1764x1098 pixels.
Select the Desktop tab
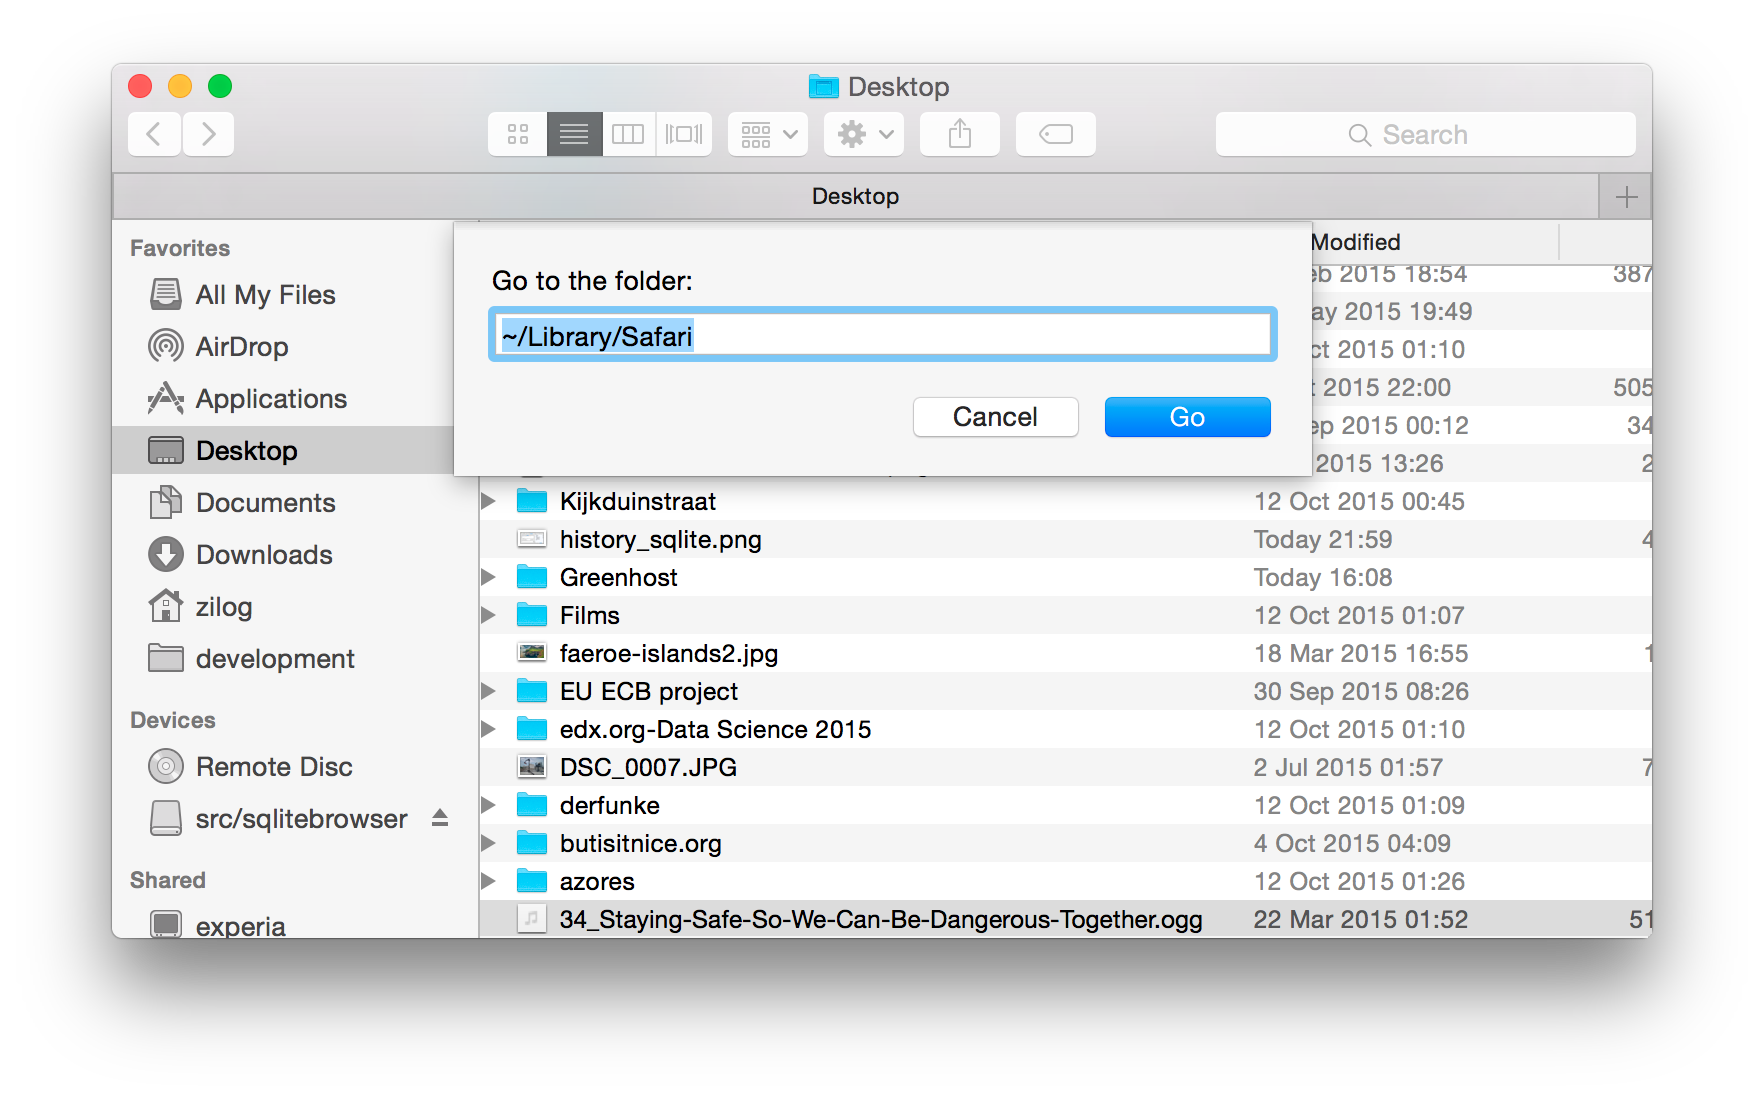(x=855, y=196)
